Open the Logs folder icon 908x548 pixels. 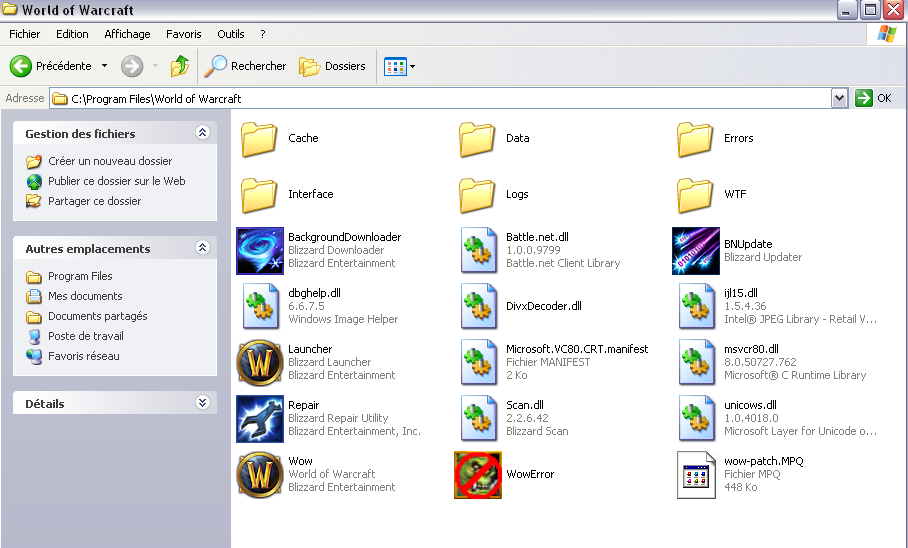[x=477, y=195]
